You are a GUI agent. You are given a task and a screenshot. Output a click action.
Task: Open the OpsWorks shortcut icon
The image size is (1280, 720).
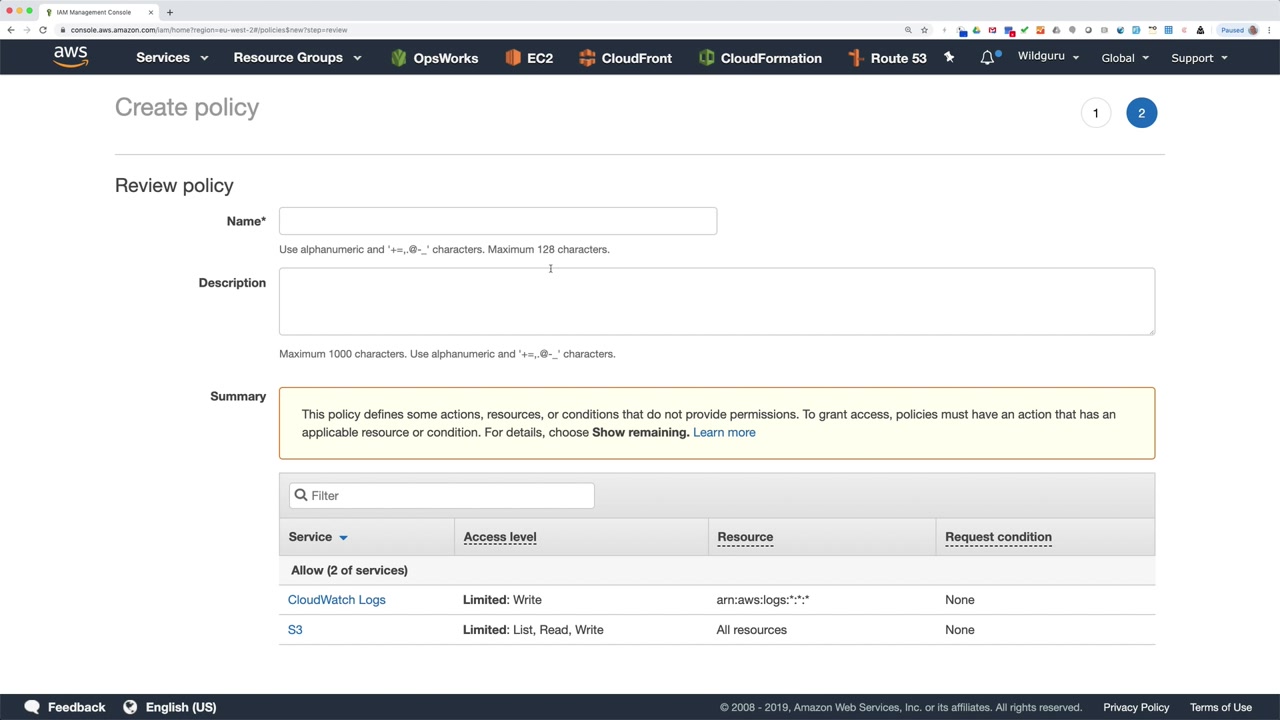pyautogui.click(x=399, y=58)
